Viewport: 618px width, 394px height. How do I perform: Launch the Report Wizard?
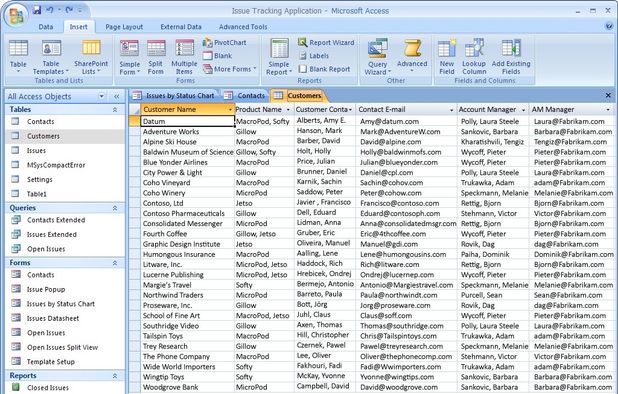coord(326,42)
